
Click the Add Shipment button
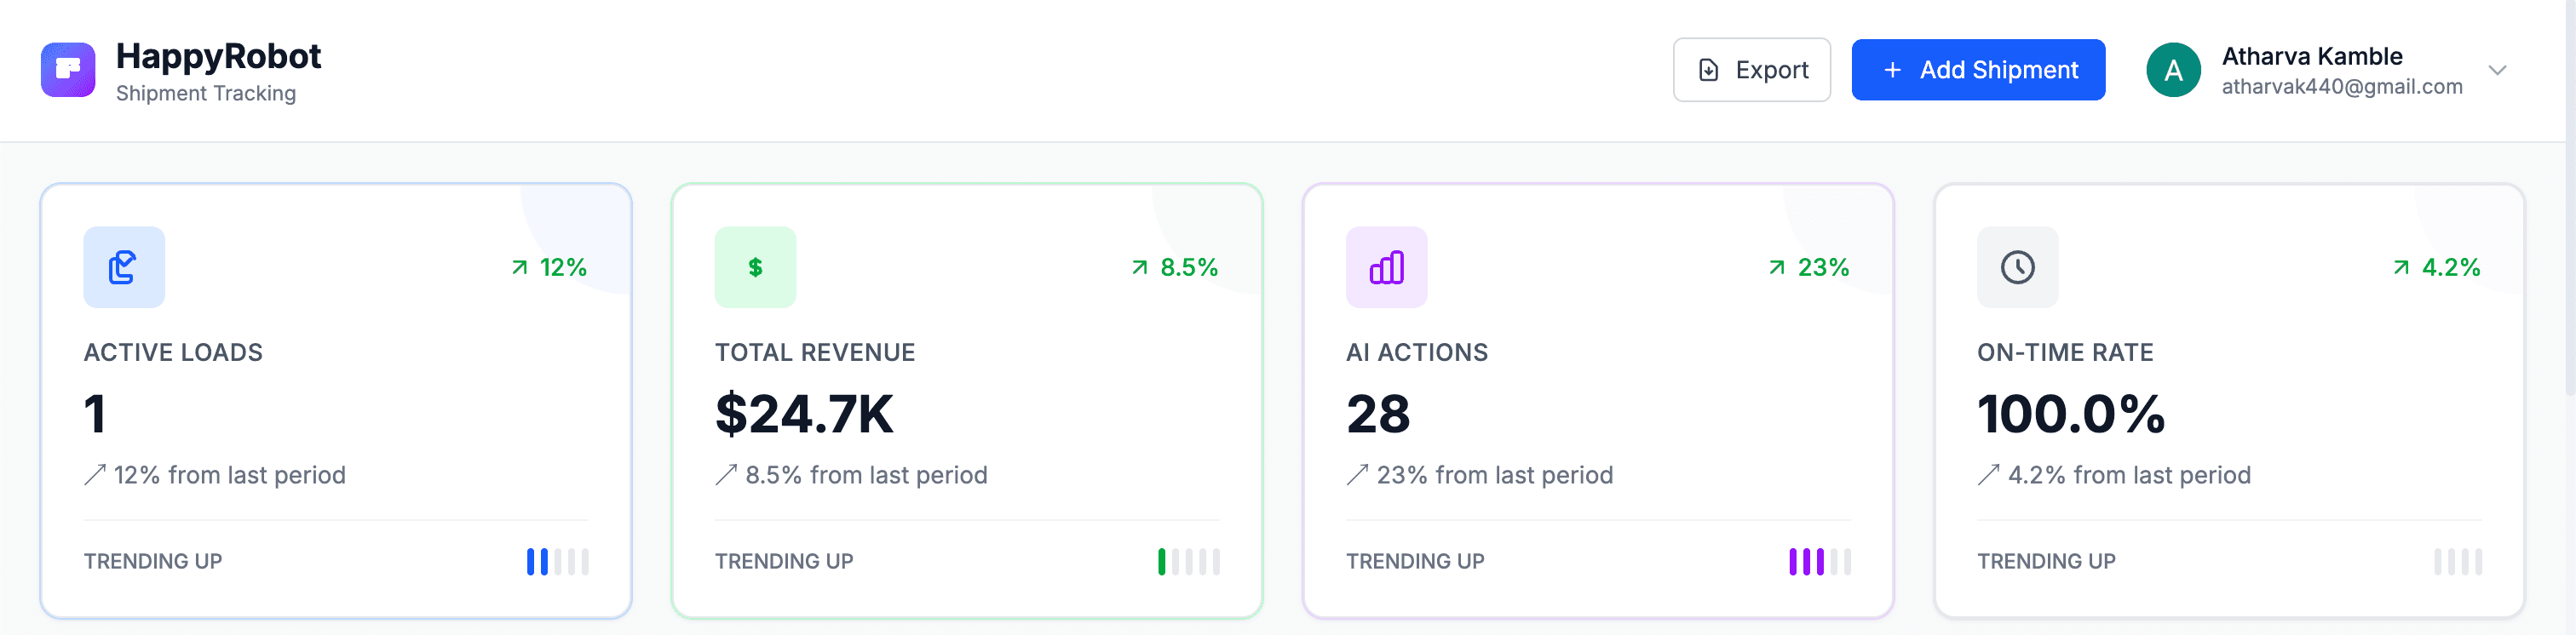tap(1978, 70)
